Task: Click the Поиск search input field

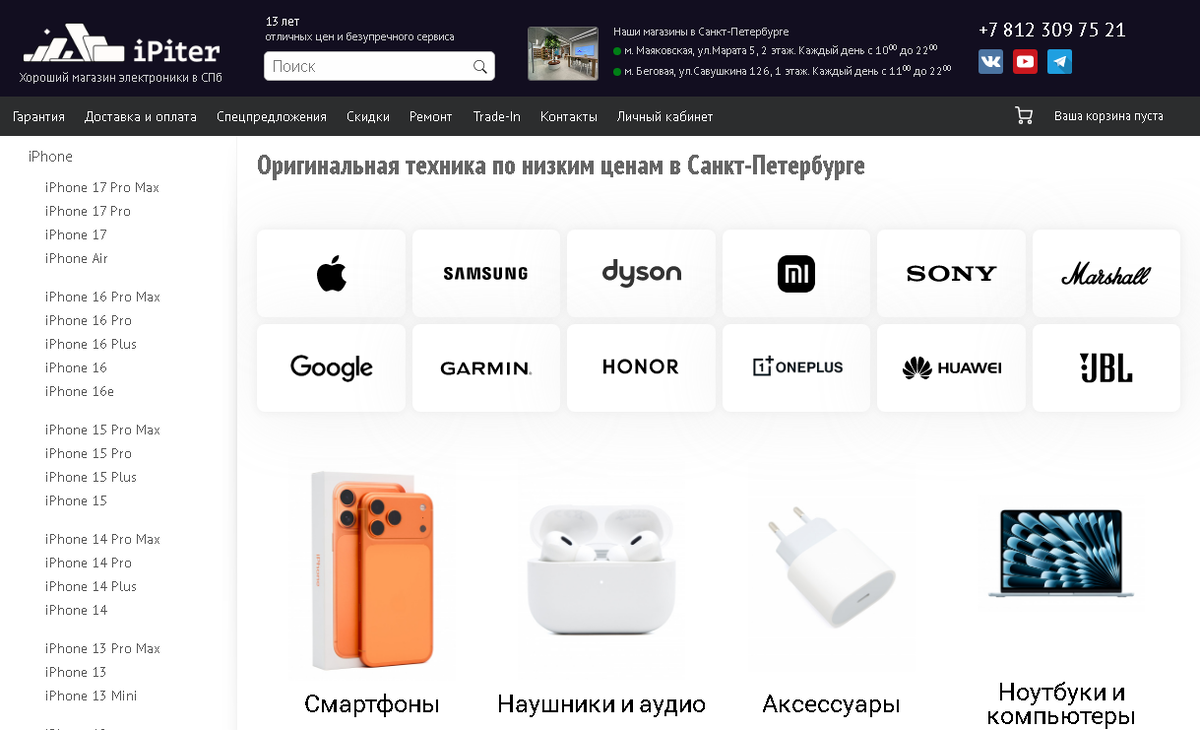Action: [367, 67]
